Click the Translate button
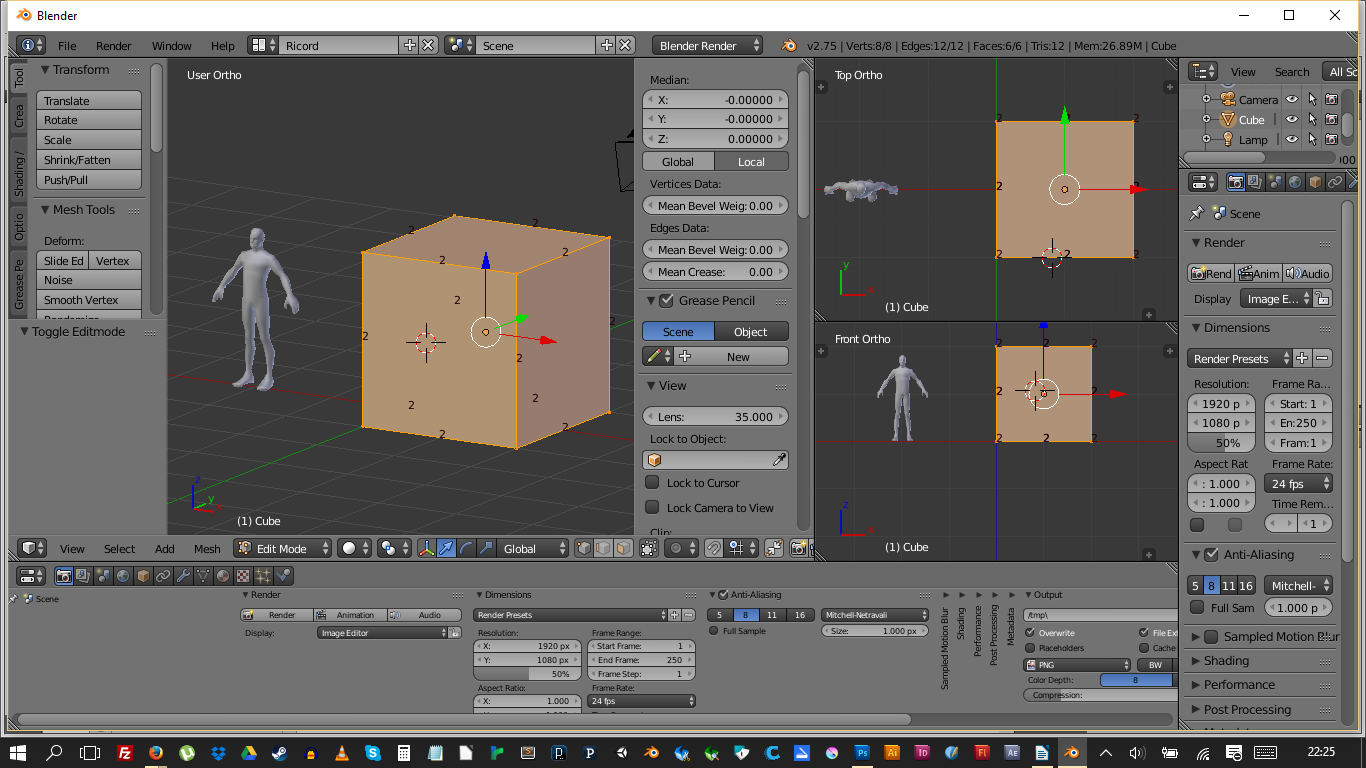The image size is (1366, 768). tap(89, 101)
